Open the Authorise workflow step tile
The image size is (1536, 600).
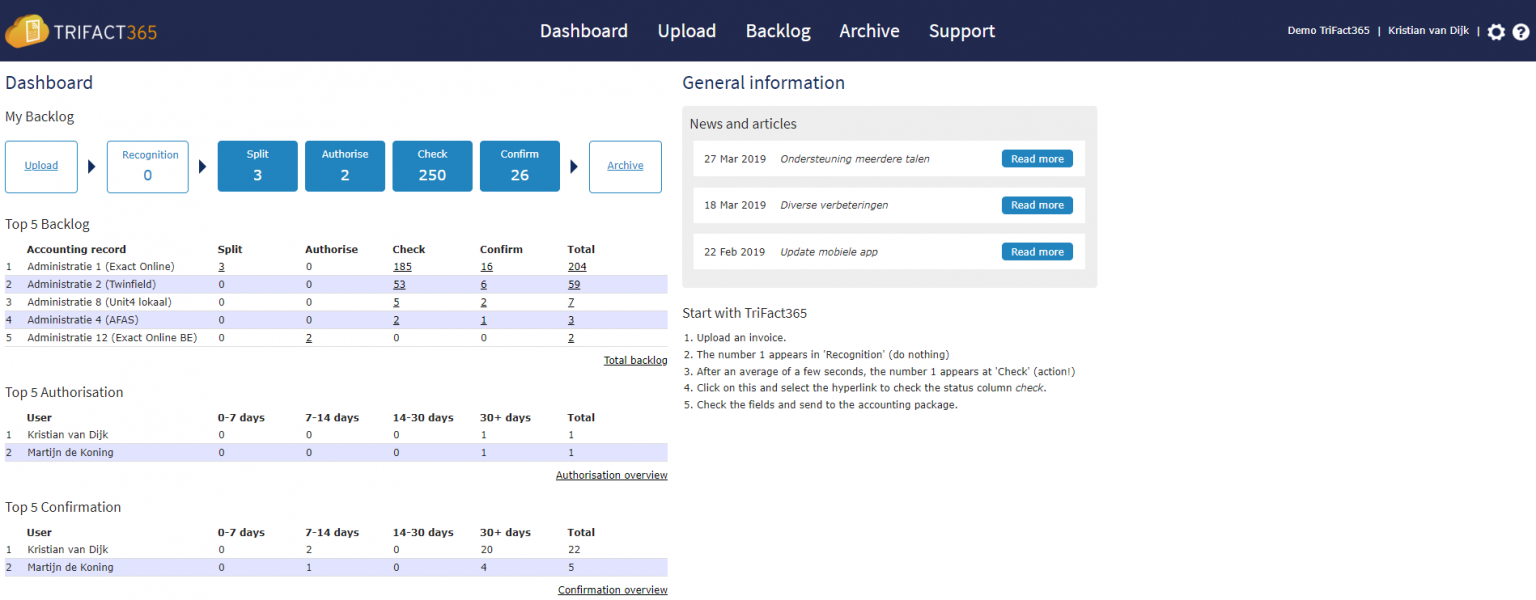click(345, 165)
